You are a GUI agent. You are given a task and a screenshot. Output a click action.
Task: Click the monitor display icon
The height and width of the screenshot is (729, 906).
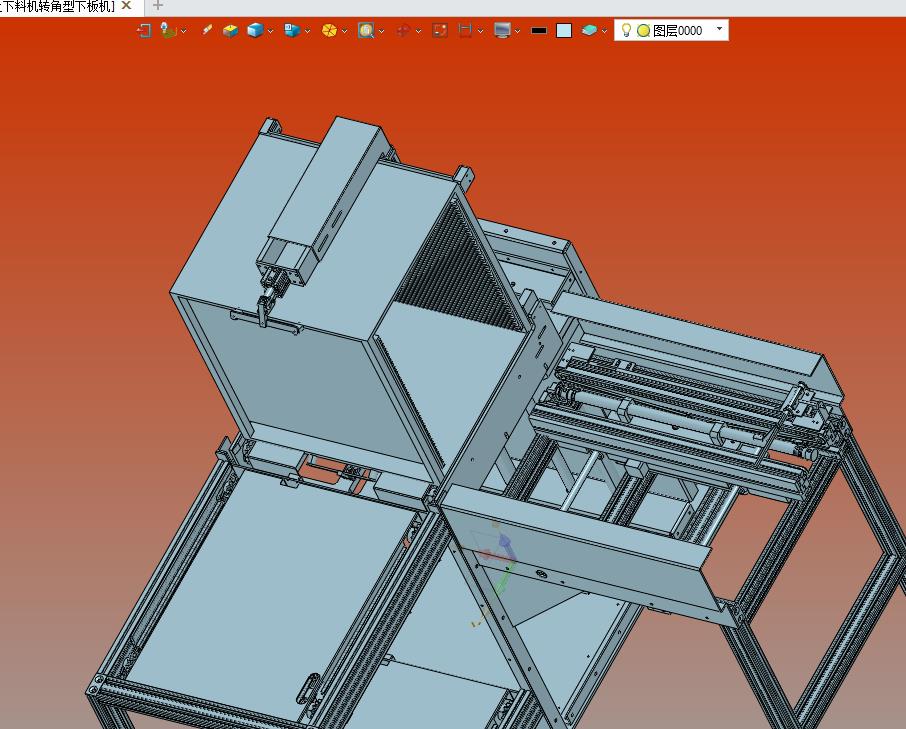click(503, 31)
